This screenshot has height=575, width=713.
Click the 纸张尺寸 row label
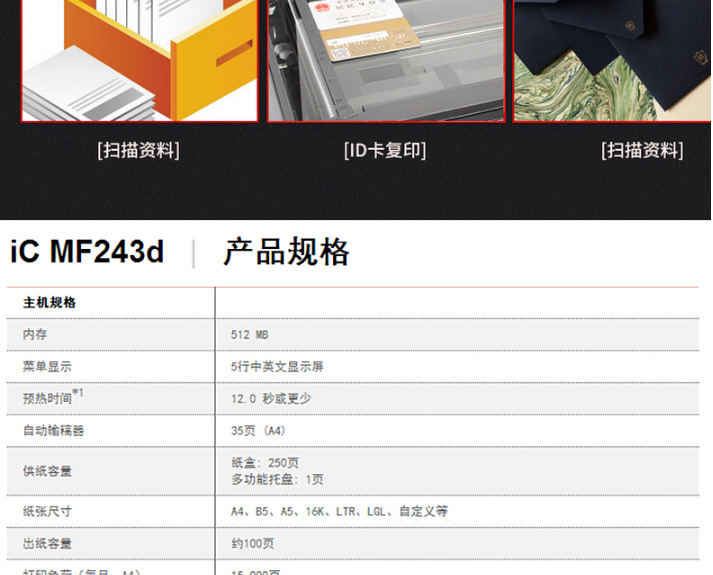point(47,511)
